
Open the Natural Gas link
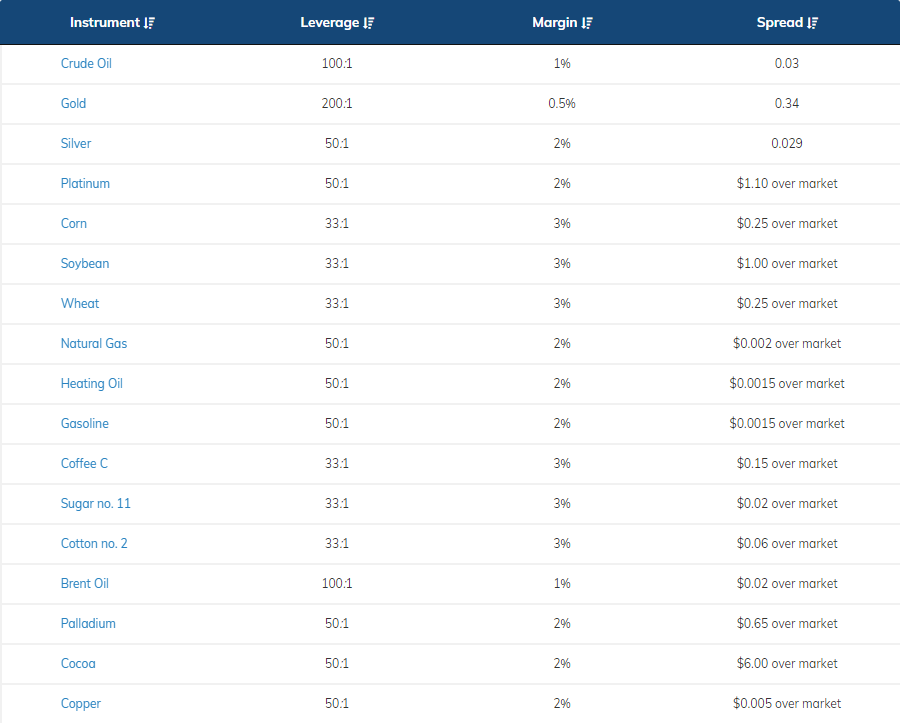[x=94, y=343]
